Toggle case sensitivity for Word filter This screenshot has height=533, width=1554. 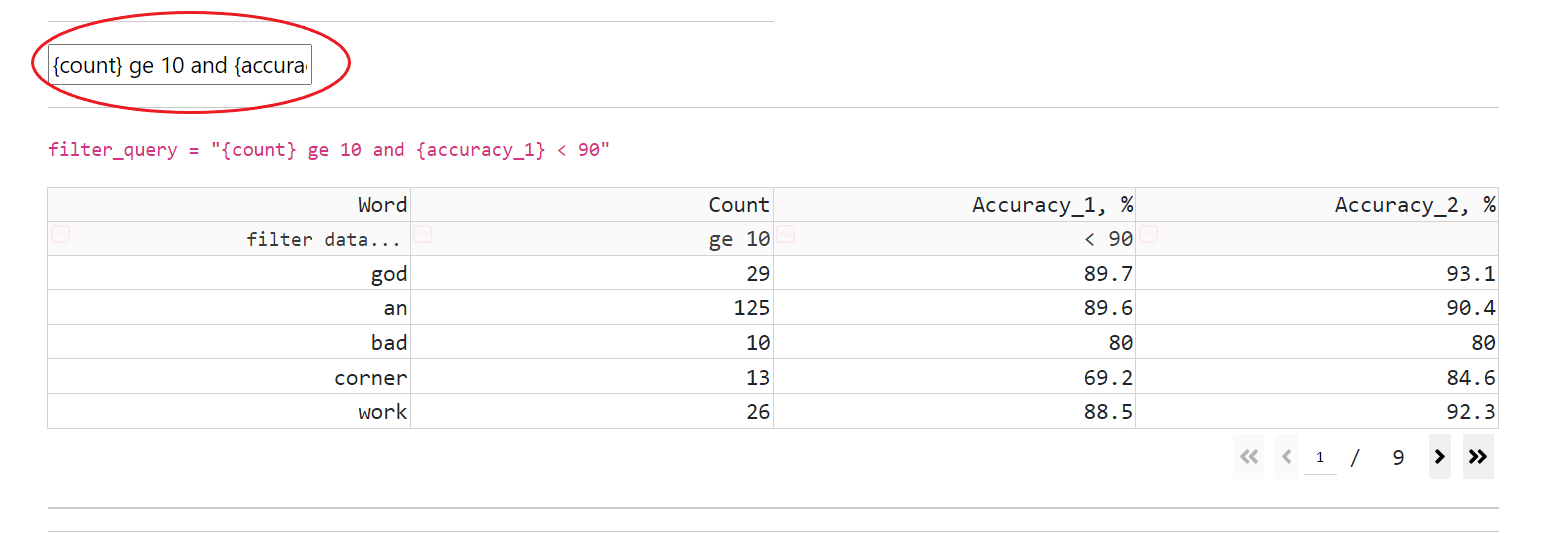pos(60,235)
